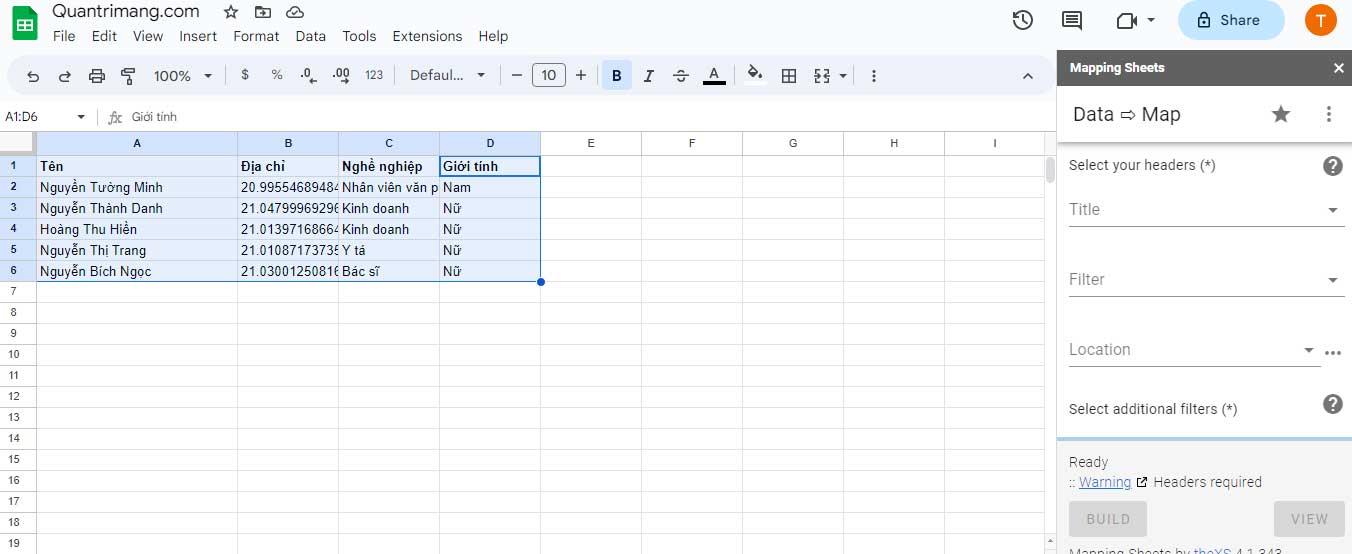The height and width of the screenshot is (554, 1352).
Task: Open merge cells options arrow
Action: click(x=843, y=76)
